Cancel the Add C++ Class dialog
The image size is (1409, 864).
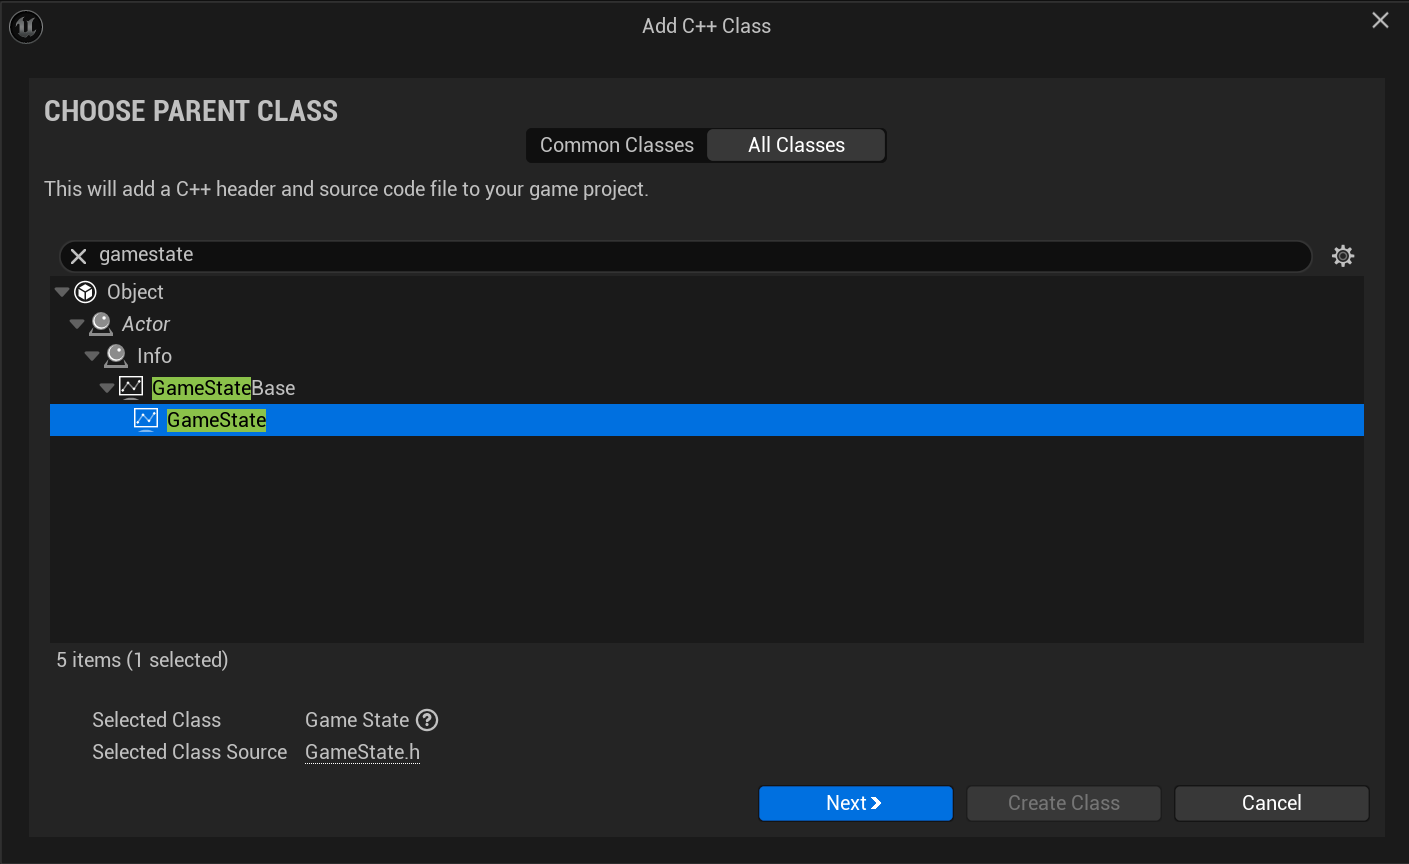(x=1271, y=803)
